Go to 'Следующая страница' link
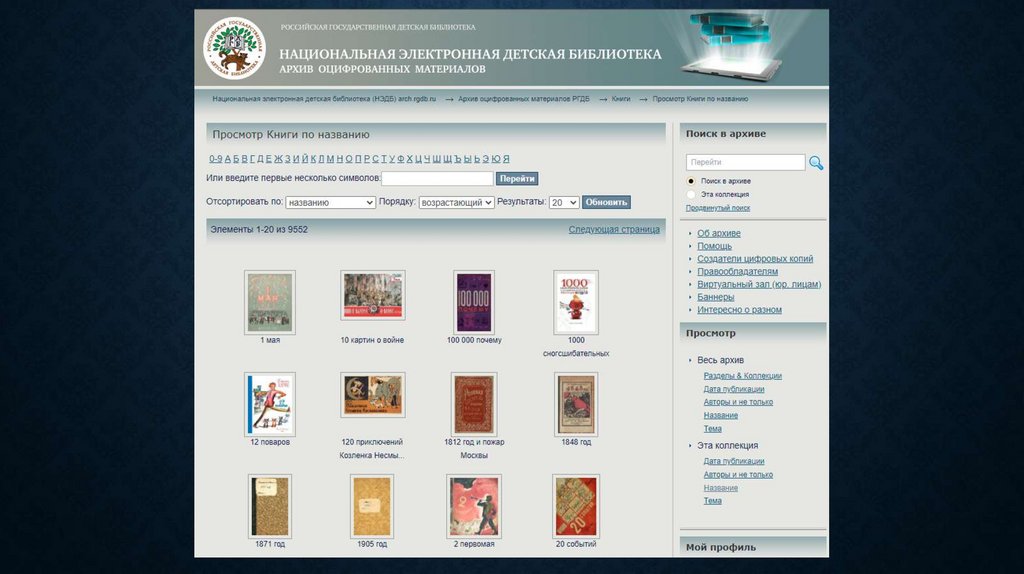This screenshot has height=574, width=1024. coord(614,229)
